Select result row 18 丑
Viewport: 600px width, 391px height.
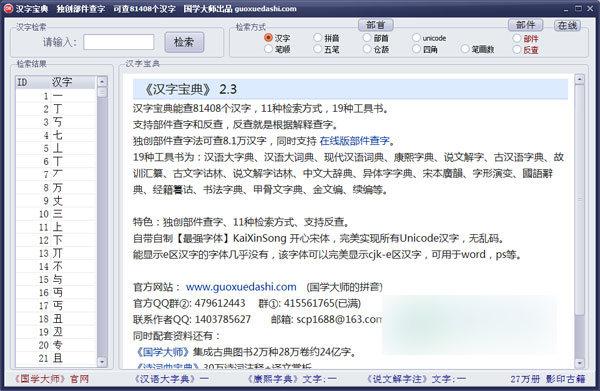point(56,319)
